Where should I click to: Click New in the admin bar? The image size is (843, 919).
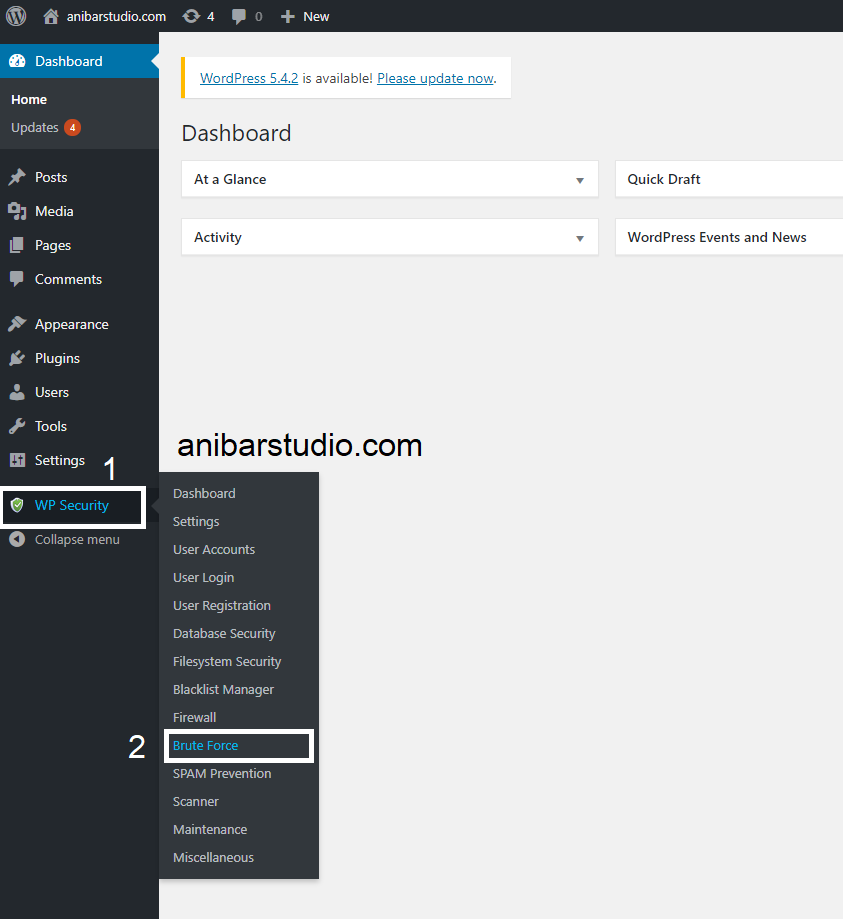pos(316,16)
